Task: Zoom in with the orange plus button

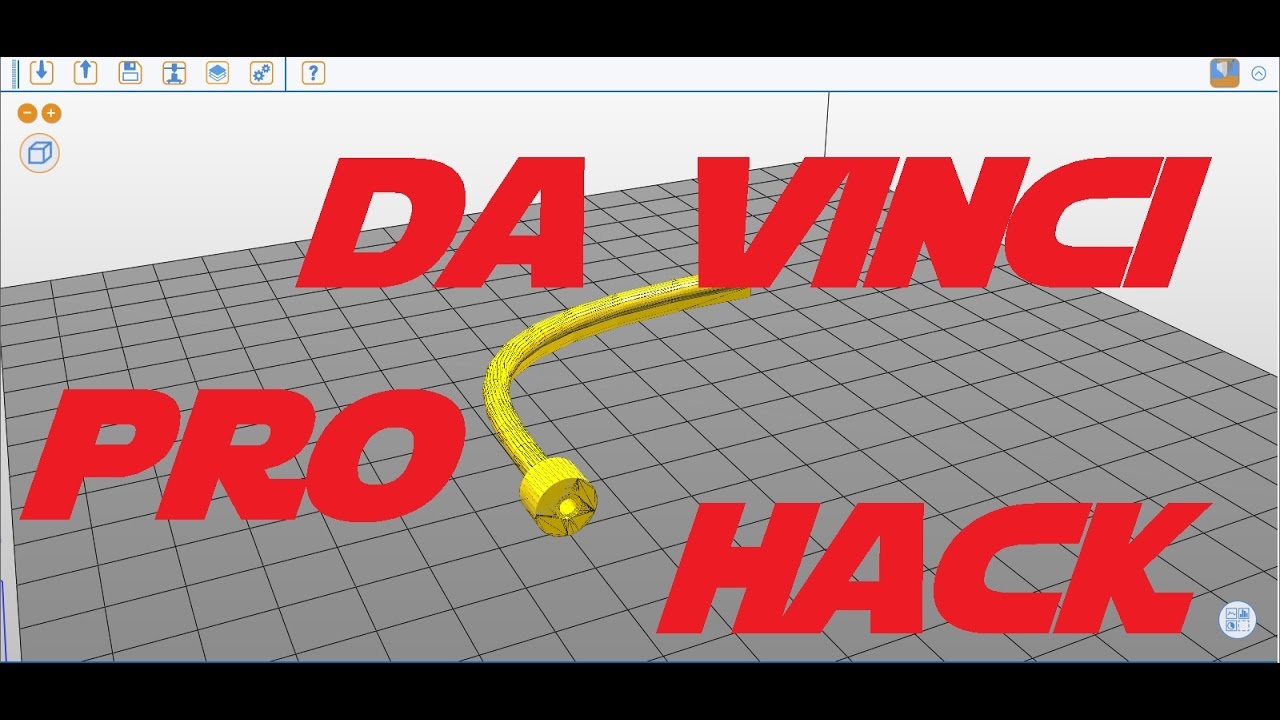Action: pos(51,114)
